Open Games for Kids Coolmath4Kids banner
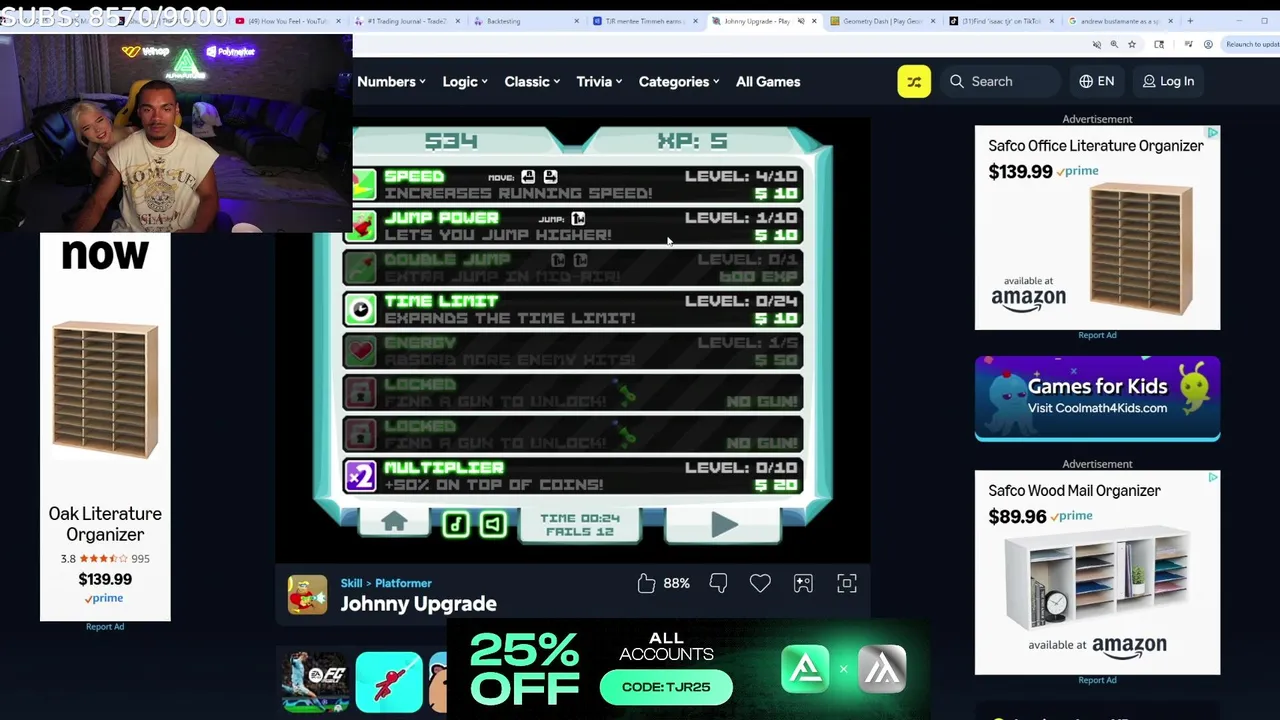The image size is (1280, 720). click(x=1097, y=398)
